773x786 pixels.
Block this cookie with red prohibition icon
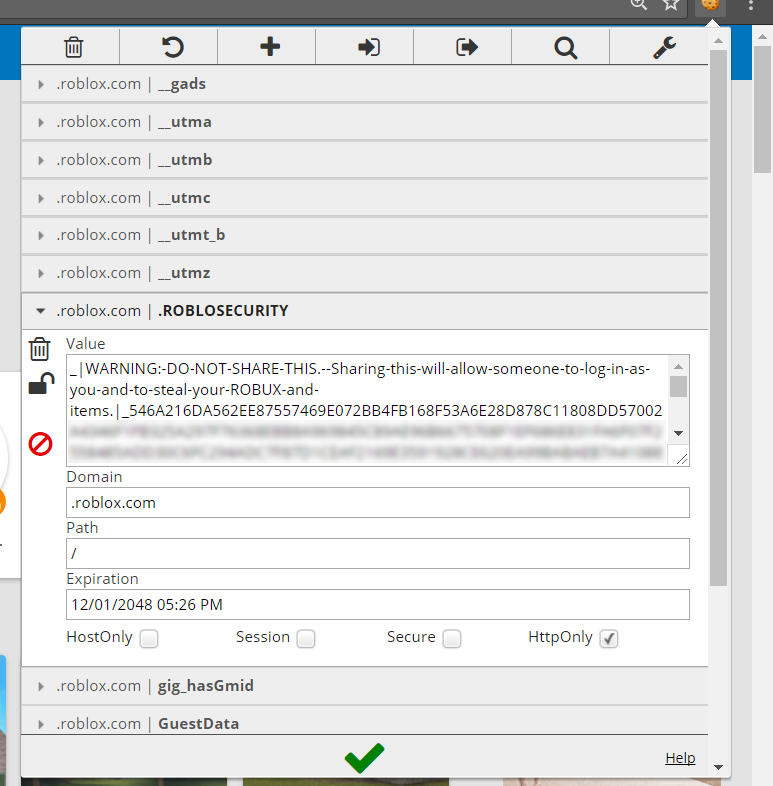(40, 444)
